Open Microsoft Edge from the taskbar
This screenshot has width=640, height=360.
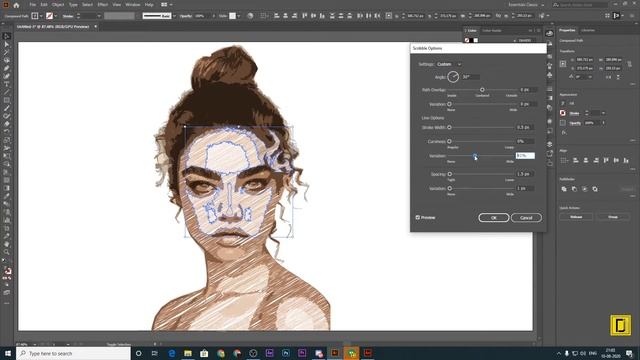[171, 353]
